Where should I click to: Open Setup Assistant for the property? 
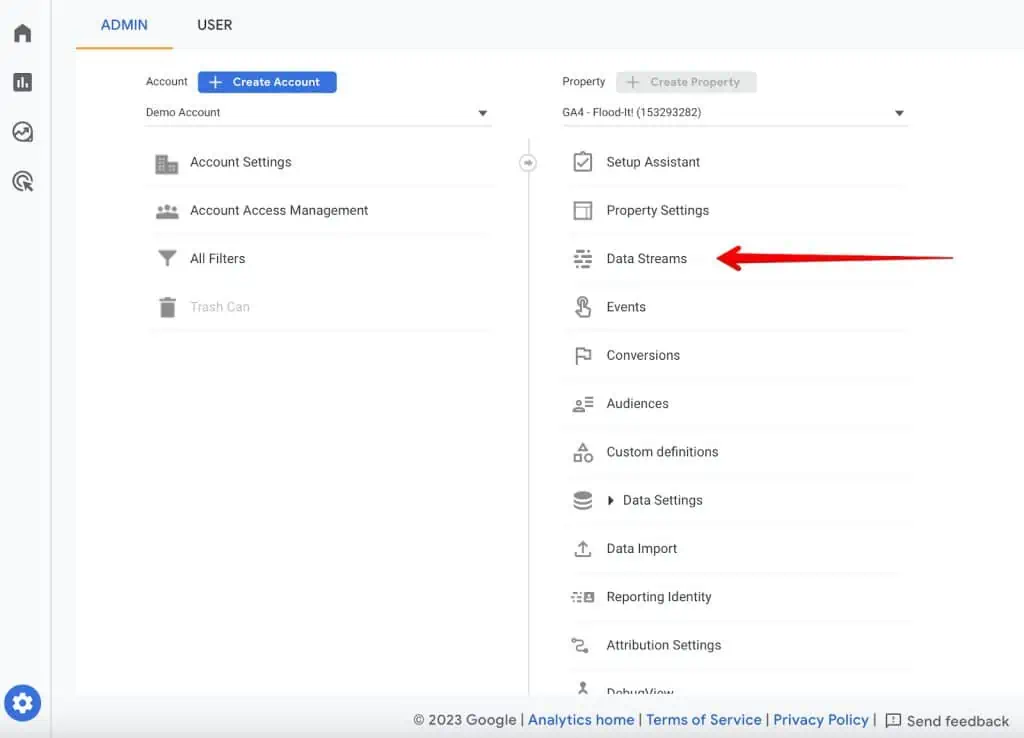click(651, 162)
